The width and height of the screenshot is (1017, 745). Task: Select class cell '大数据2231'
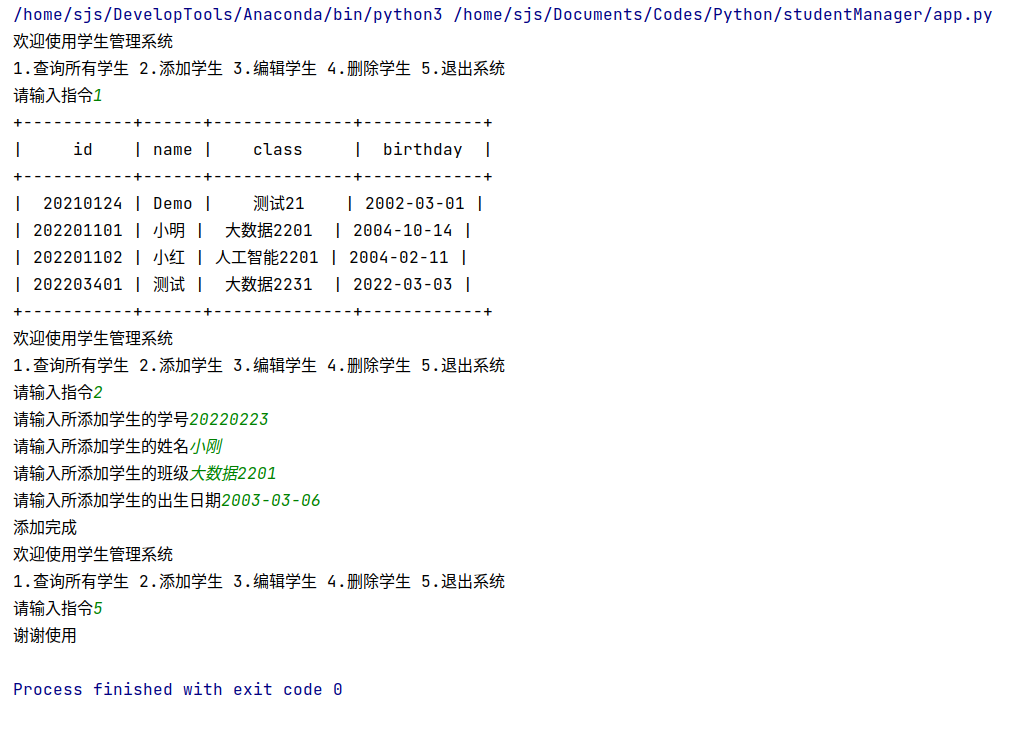[x=269, y=285]
